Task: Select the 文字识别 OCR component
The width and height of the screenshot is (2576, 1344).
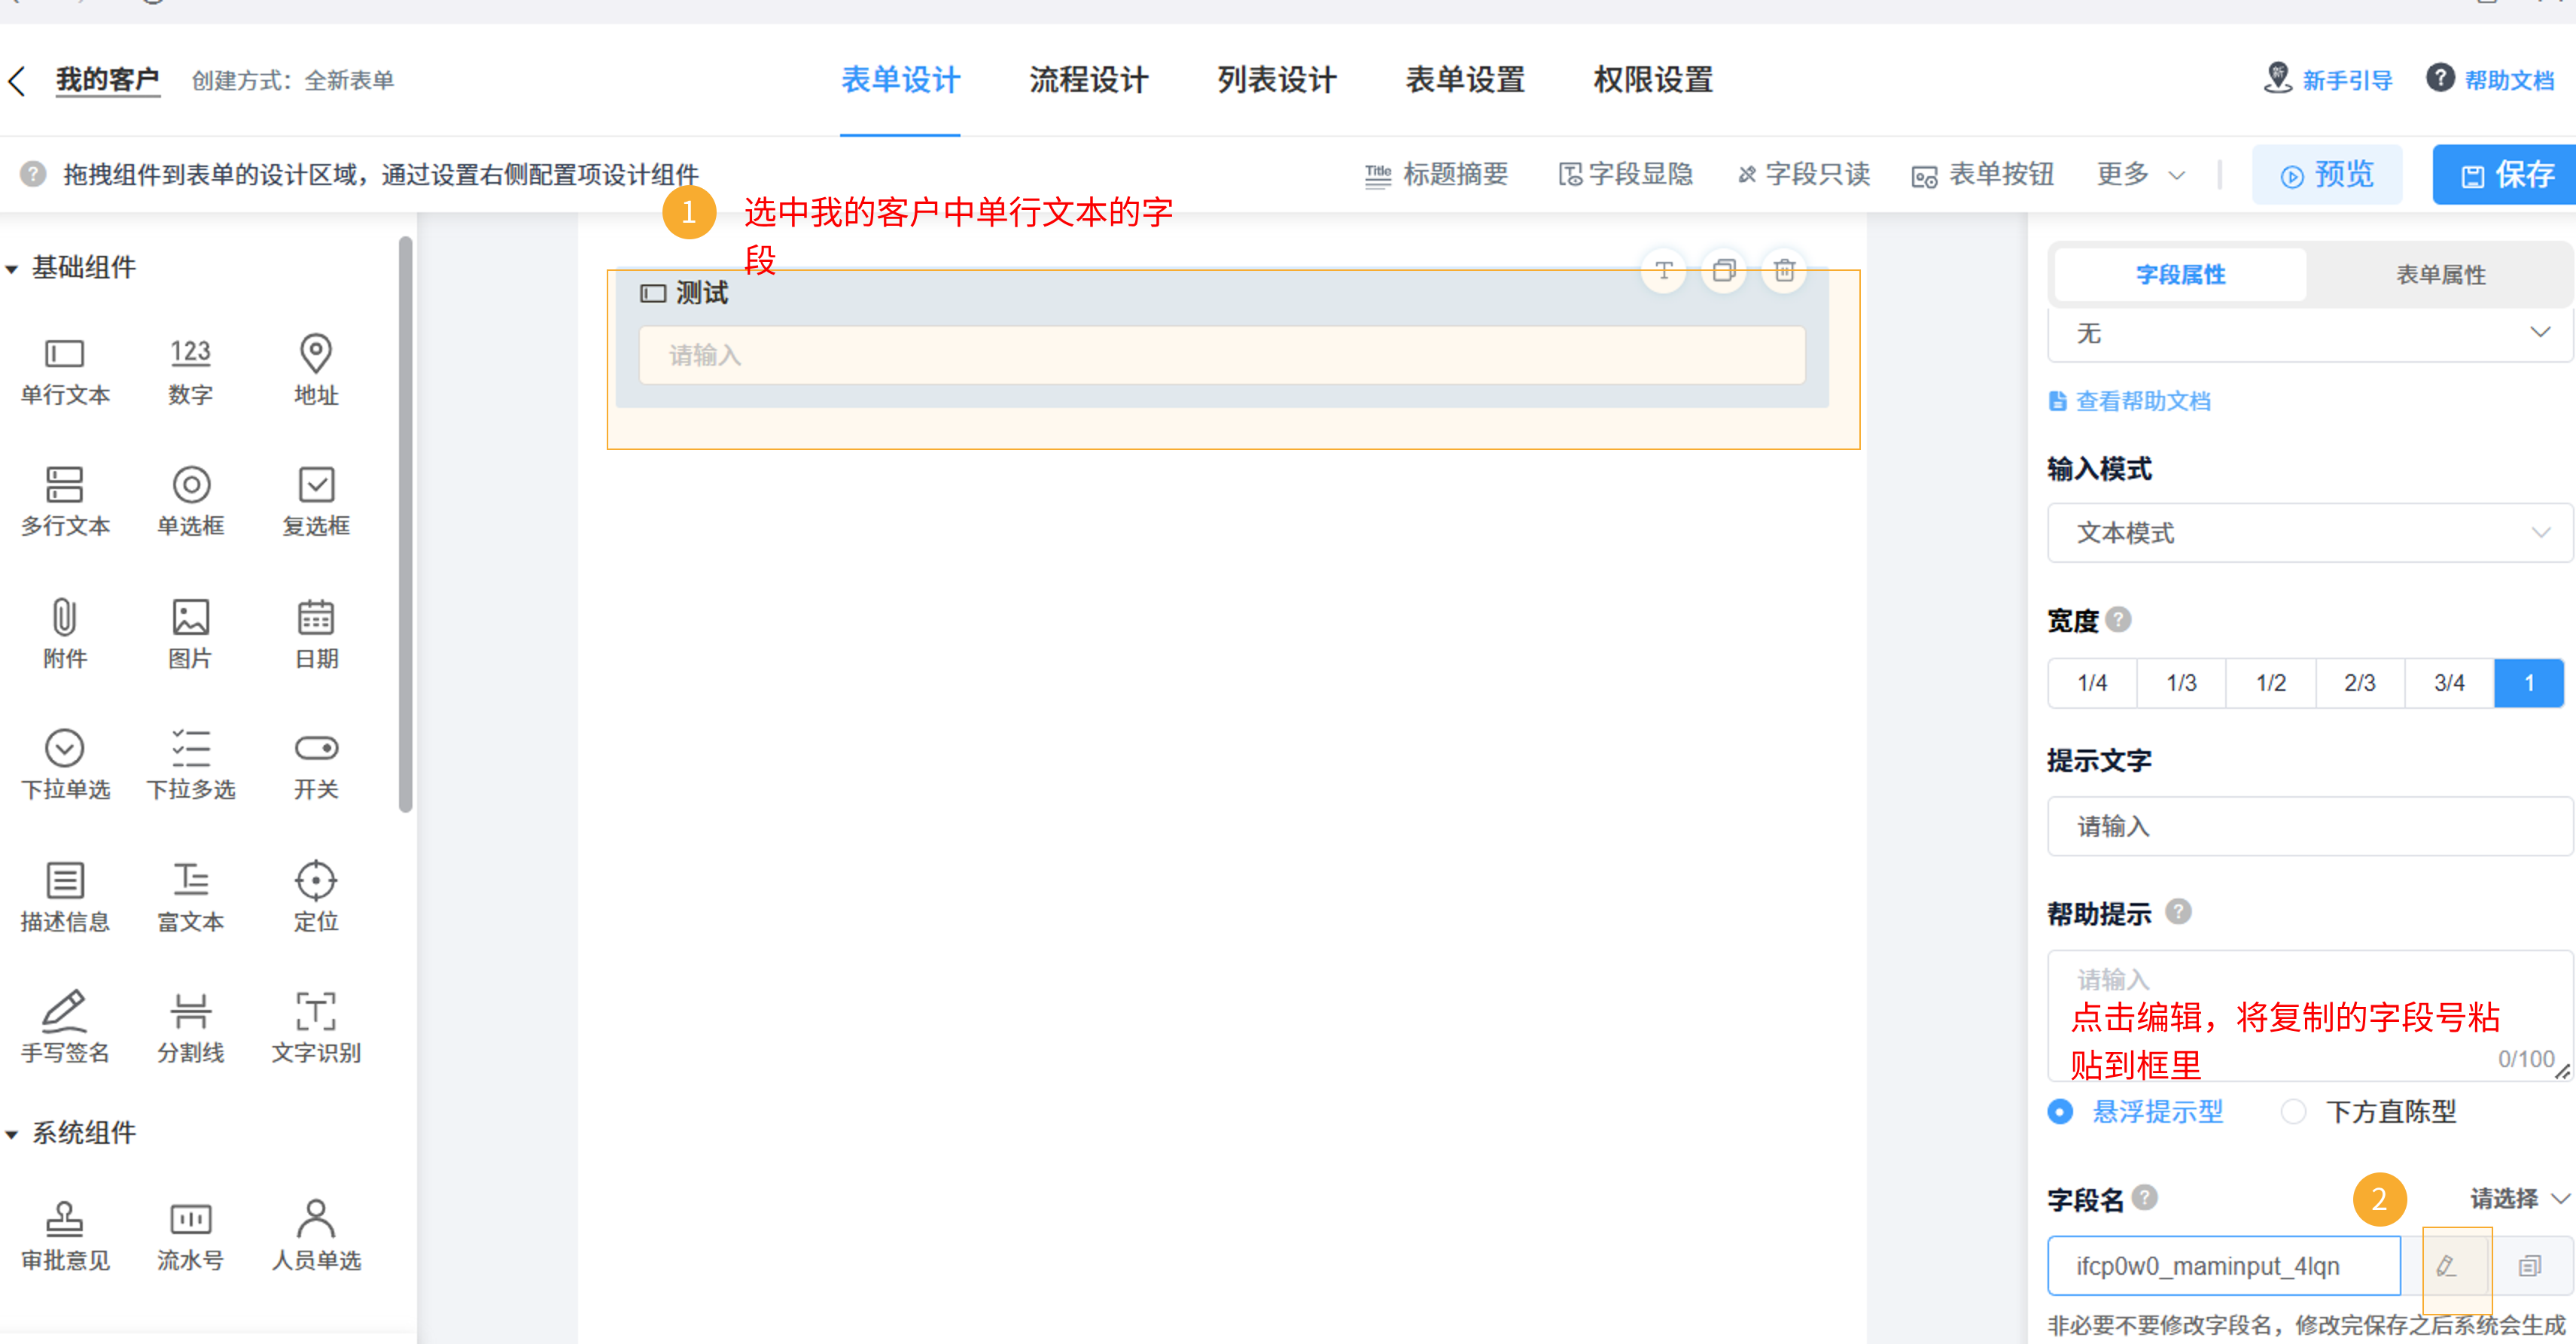Action: pos(316,1028)
